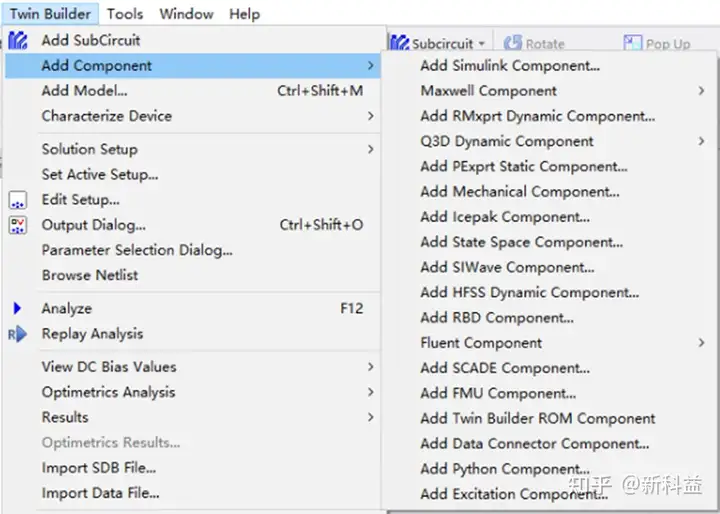
Task: Expand the Q3D Dynamic Component arrow
Action: coord(701,141)
